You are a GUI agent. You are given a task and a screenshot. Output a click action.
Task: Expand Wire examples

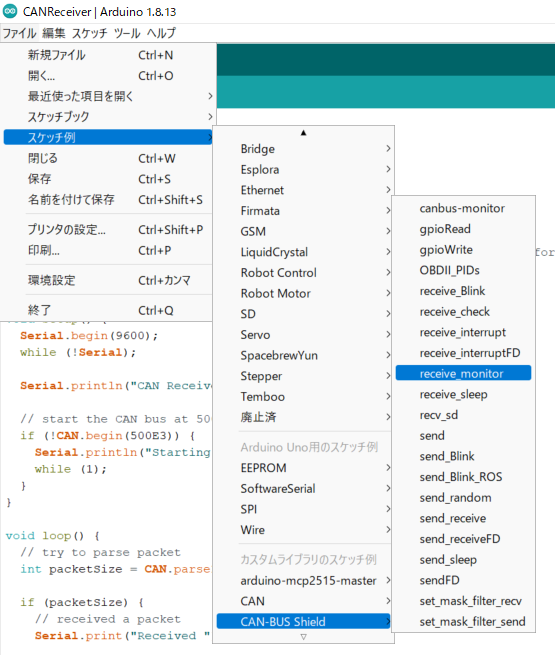pos(304,530)
